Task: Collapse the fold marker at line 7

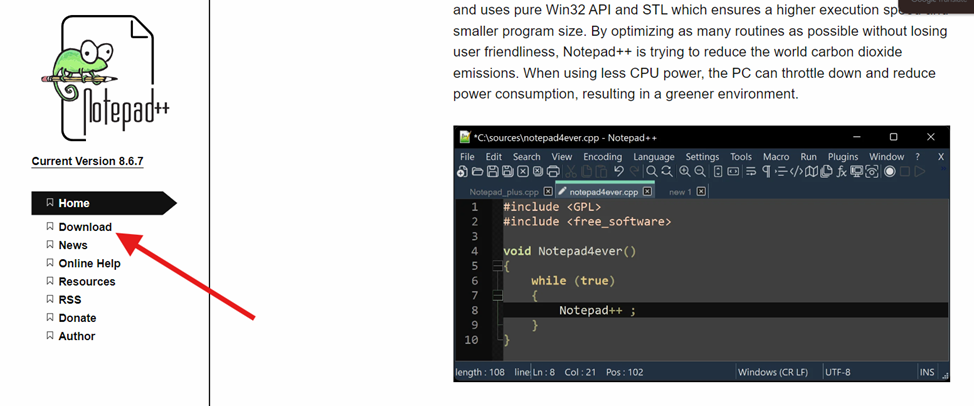Action: 497,295
